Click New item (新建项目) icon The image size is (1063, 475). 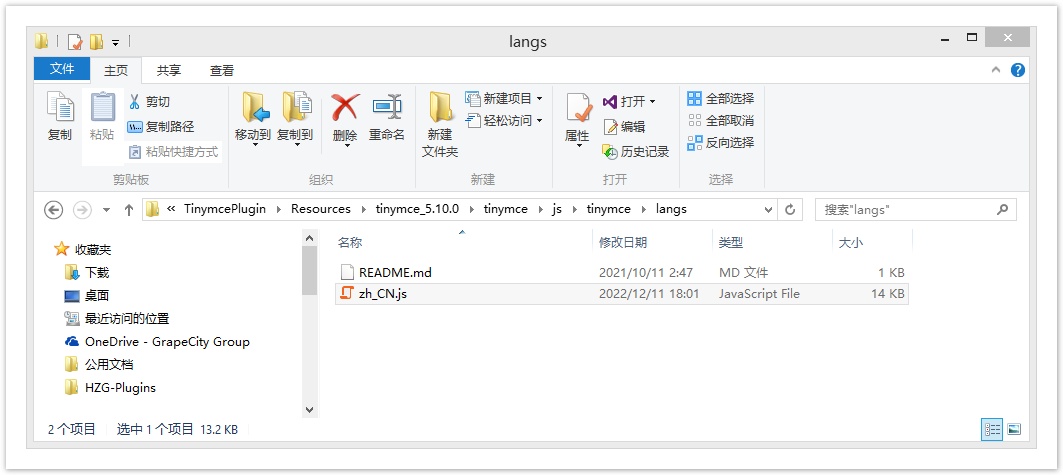pos(473,99)
